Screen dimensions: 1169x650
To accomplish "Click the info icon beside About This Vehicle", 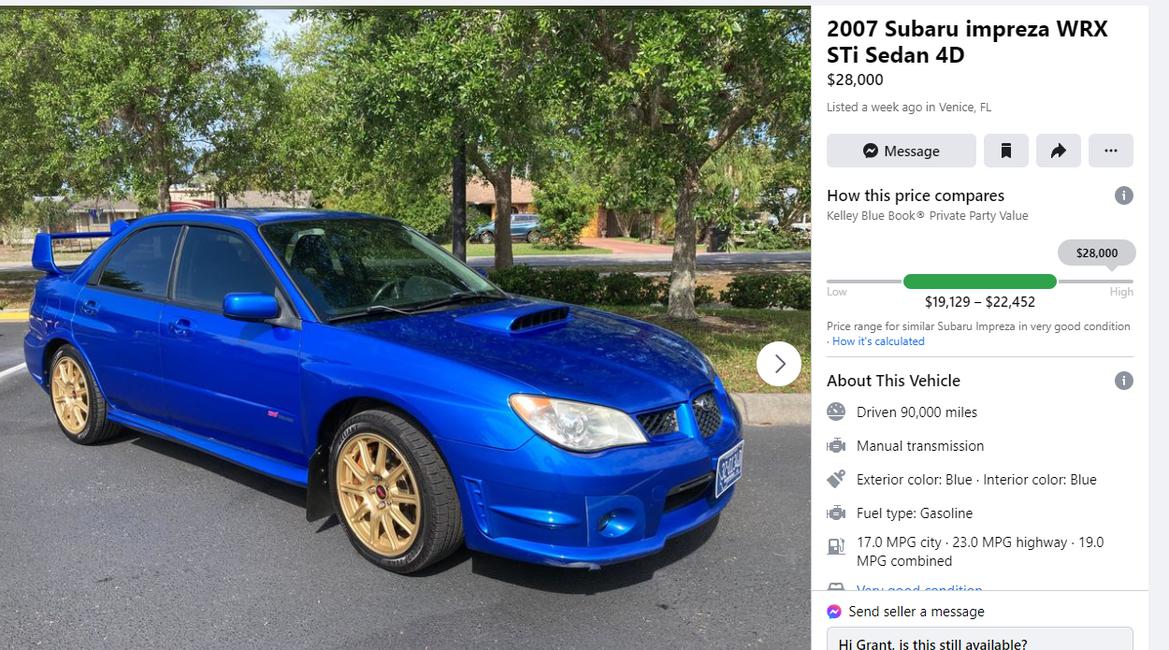I will pyautogui.click(x=1124, y=381).
